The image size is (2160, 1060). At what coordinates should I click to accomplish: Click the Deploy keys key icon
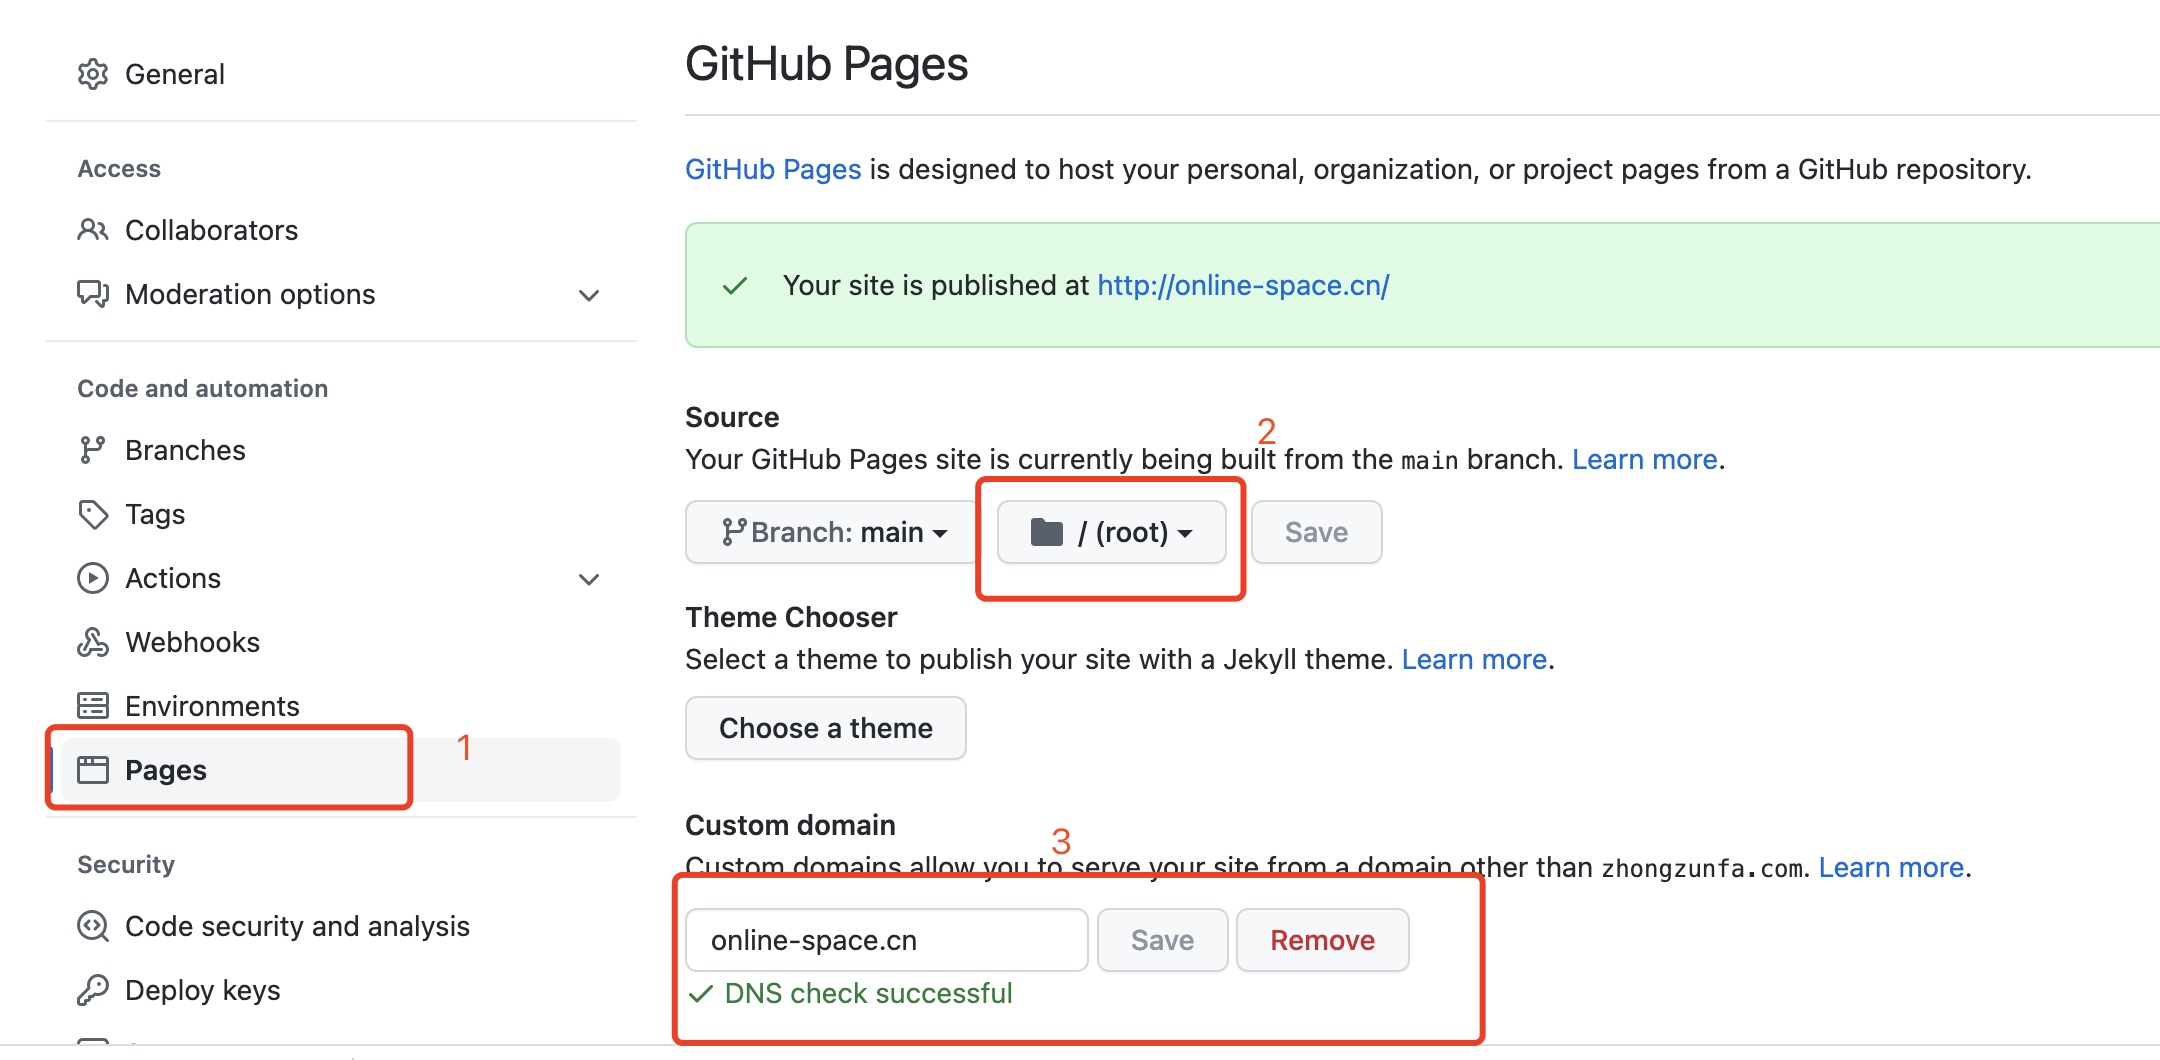(x=93, y=990)
